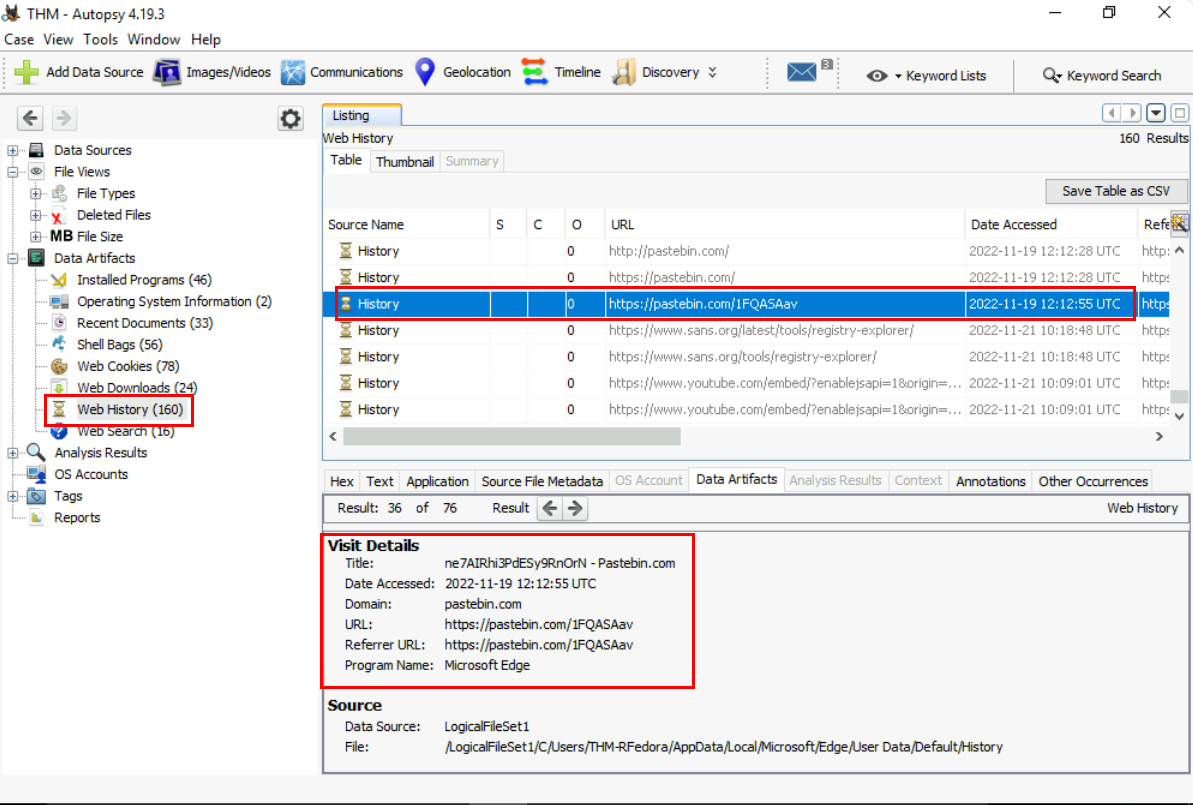Click the Keyword Search button

[x=1102, y=76]
